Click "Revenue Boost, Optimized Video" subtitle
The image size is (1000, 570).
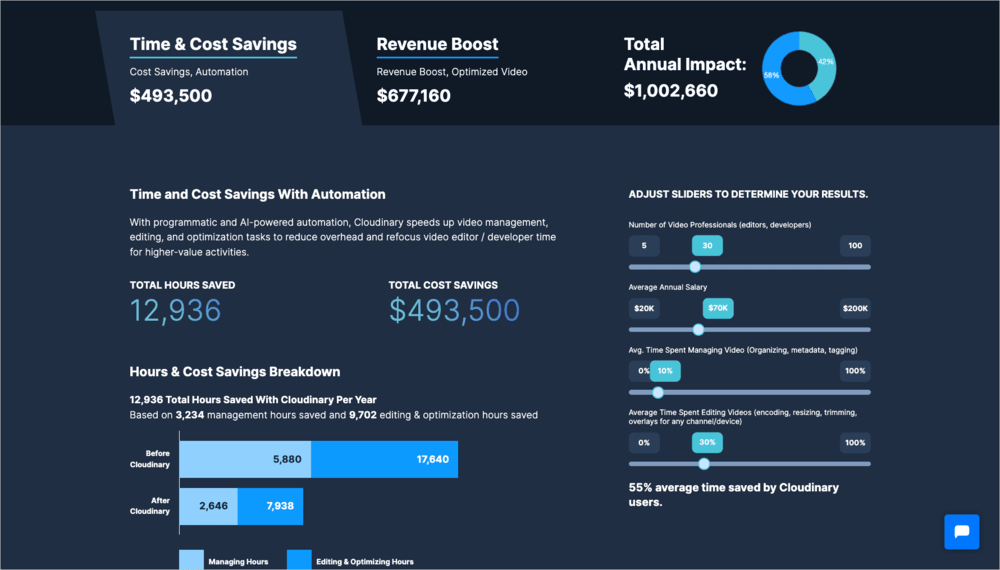pos(452,72)
